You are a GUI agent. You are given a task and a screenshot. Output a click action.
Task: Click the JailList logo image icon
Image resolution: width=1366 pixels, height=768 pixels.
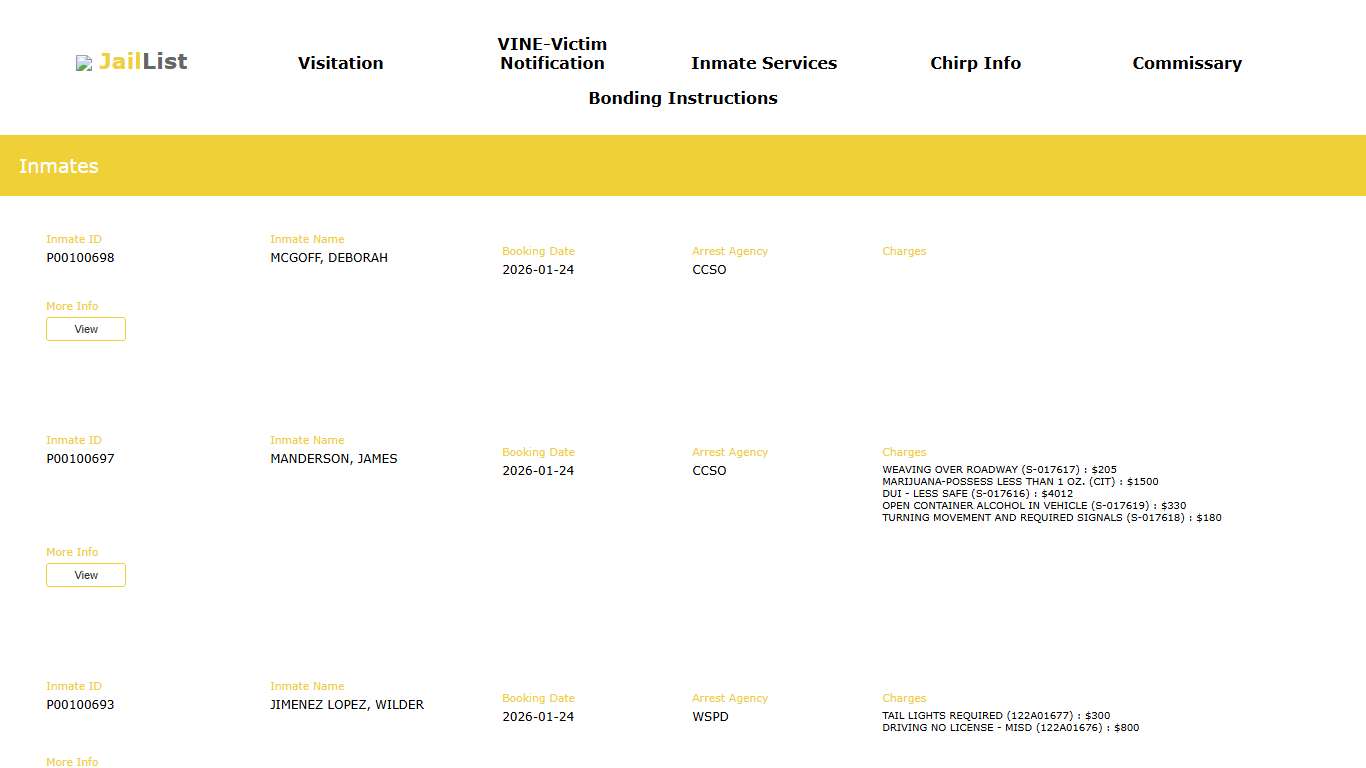(84, 63)
